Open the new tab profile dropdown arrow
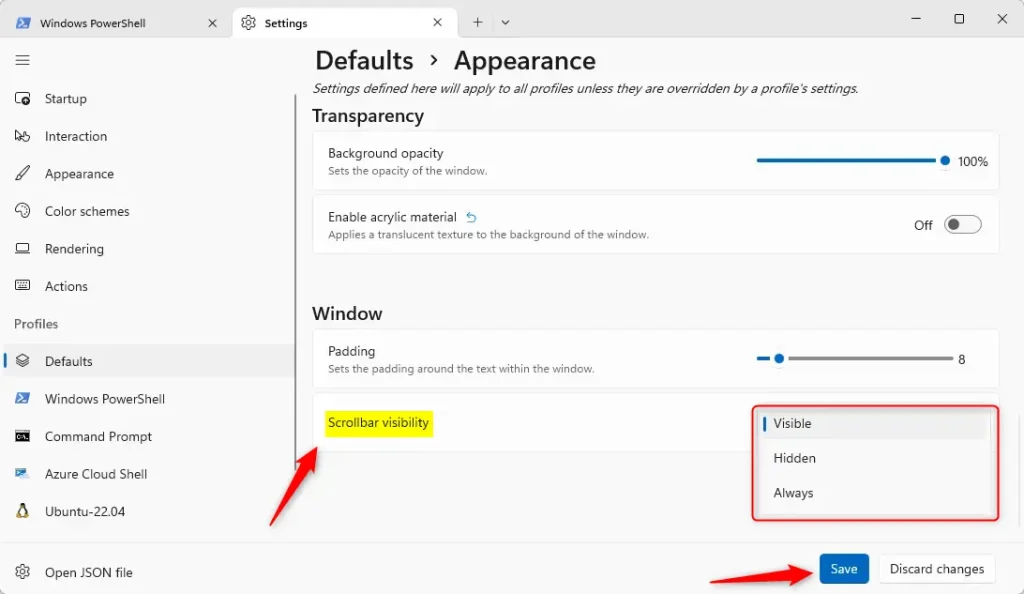Image resolution: width=1024 pixels, height=594 pixels. click(x=505, y=22)
